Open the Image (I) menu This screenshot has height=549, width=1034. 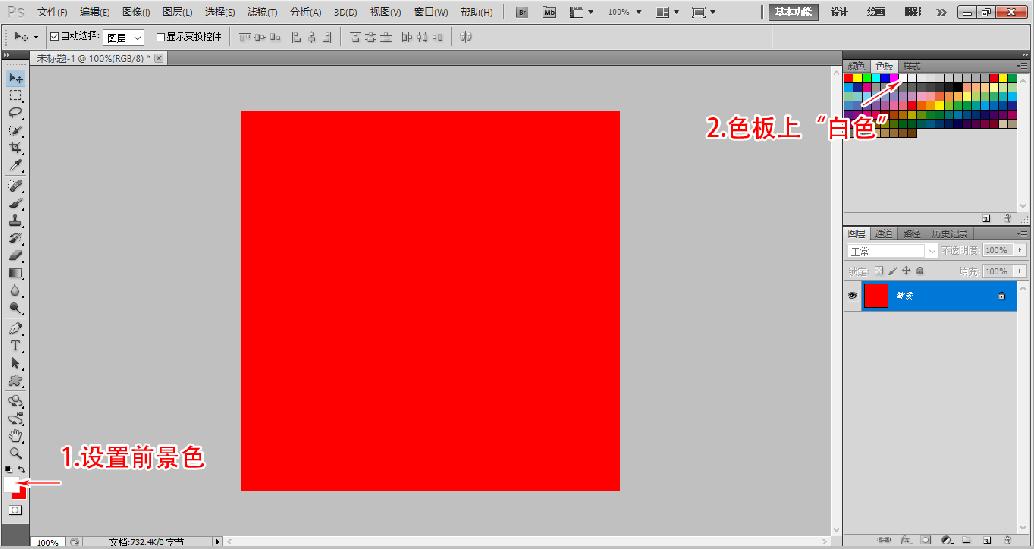point(136,12)
